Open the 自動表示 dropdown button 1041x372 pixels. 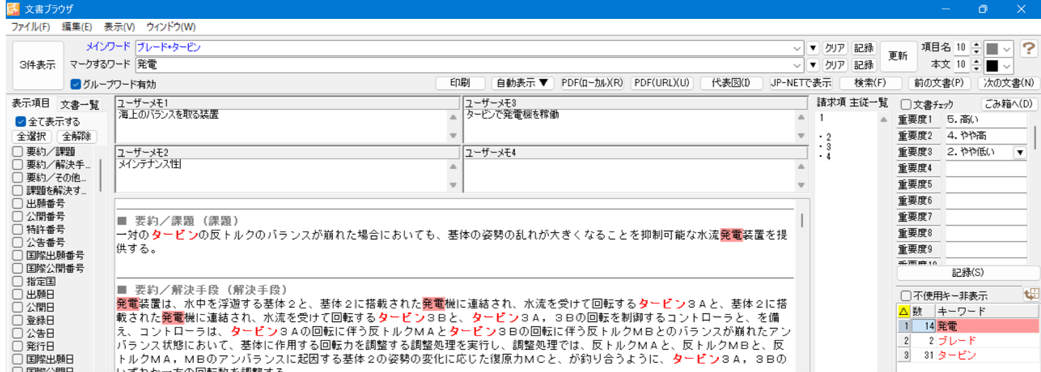coord(522,83)
